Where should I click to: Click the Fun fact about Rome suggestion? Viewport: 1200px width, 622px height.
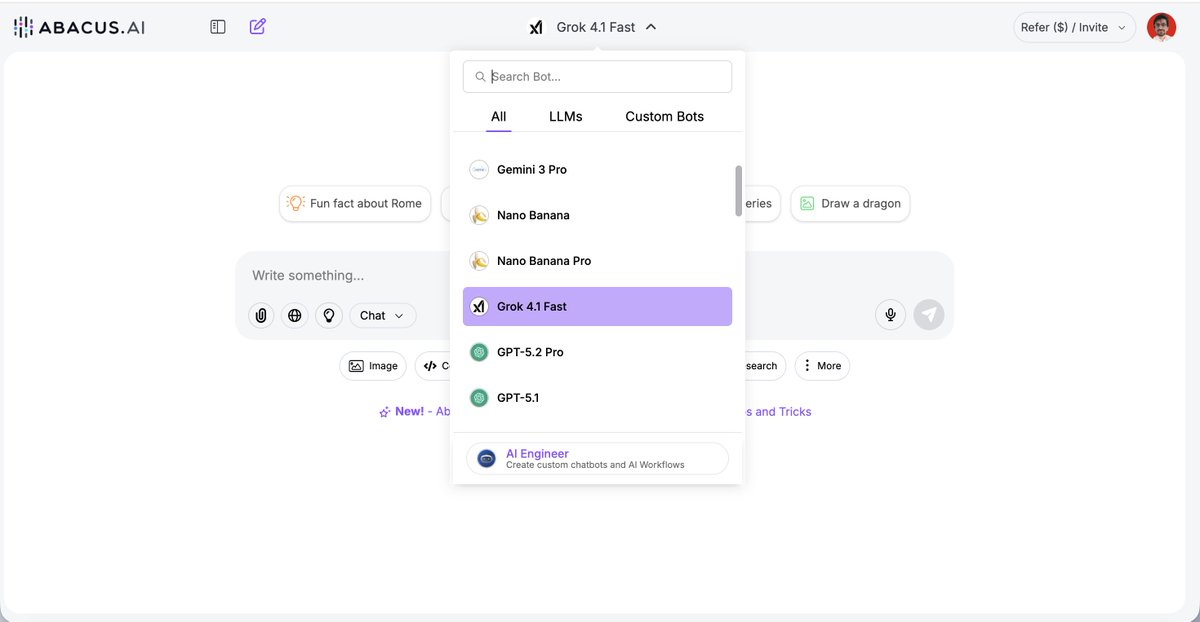[x=355, y=203]
